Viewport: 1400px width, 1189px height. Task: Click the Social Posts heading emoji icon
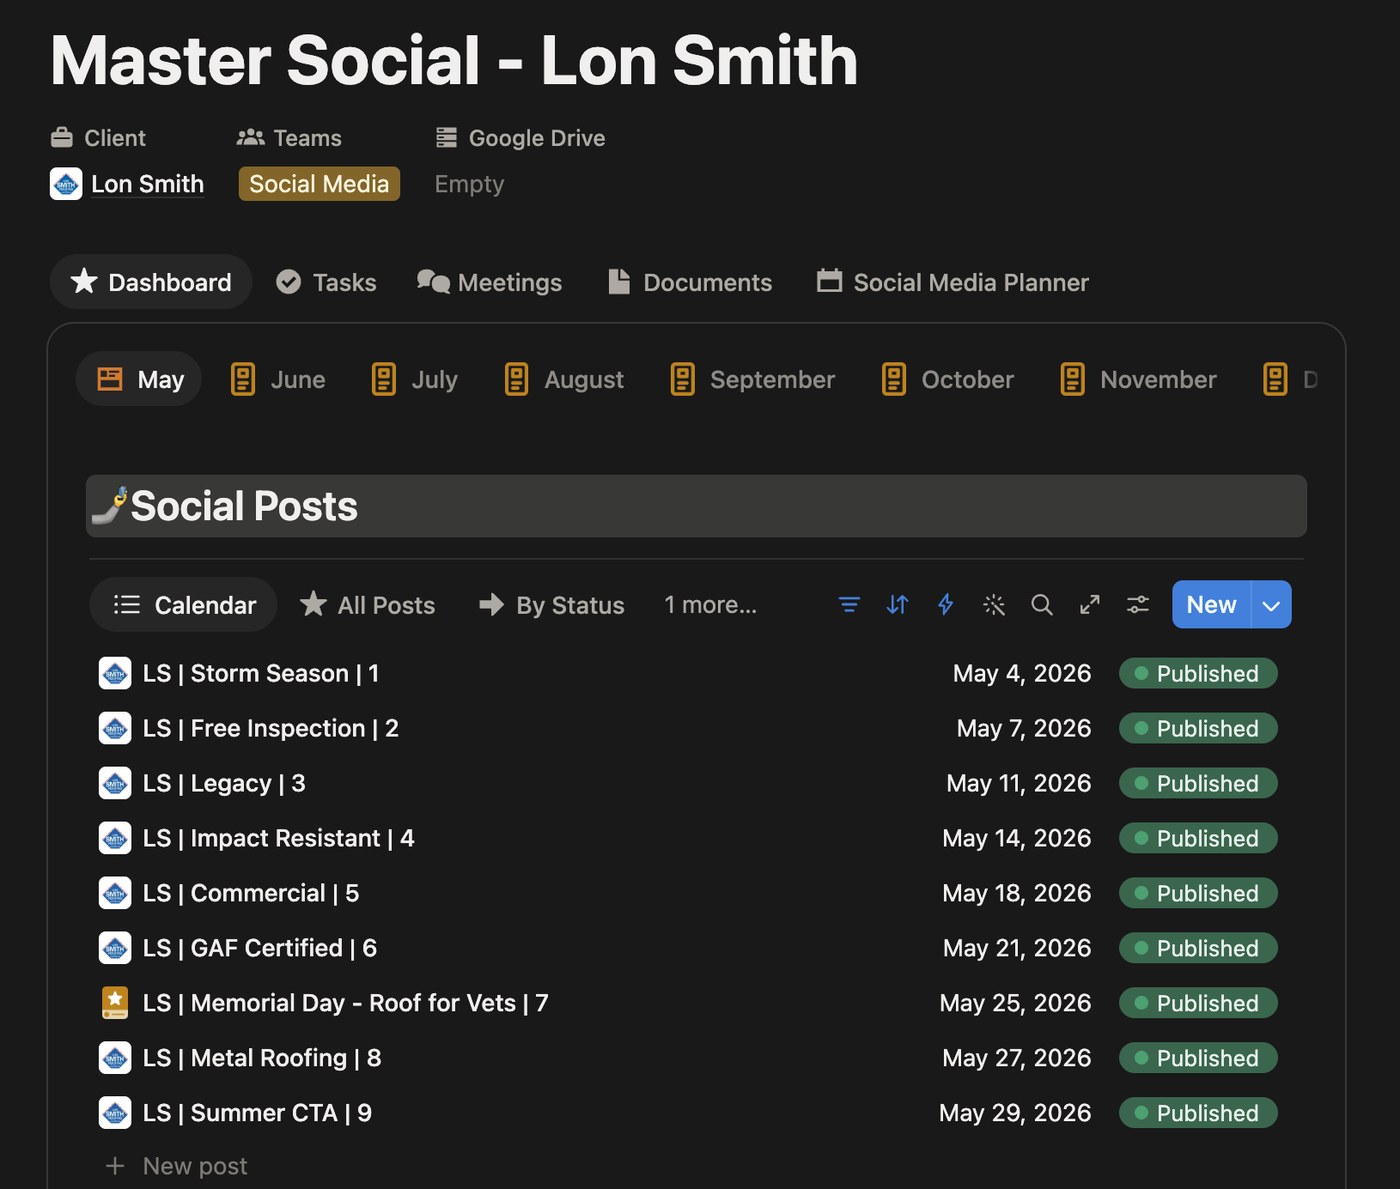click(x=110, y=506)
